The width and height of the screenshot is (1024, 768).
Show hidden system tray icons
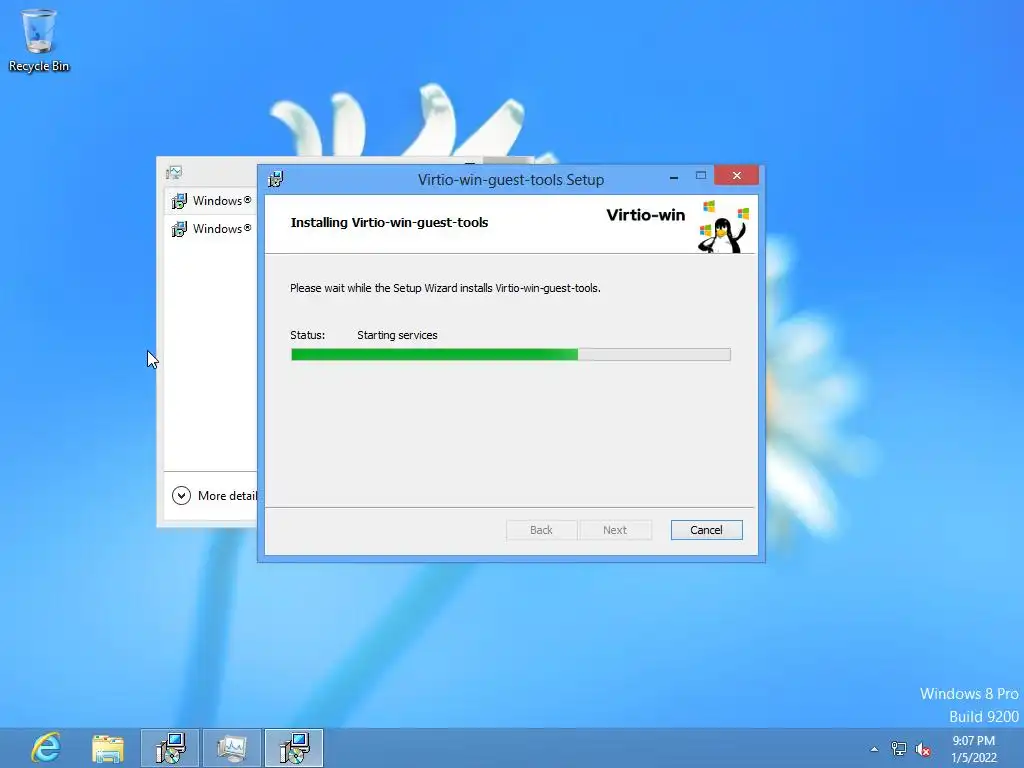[x=874, y=749]
